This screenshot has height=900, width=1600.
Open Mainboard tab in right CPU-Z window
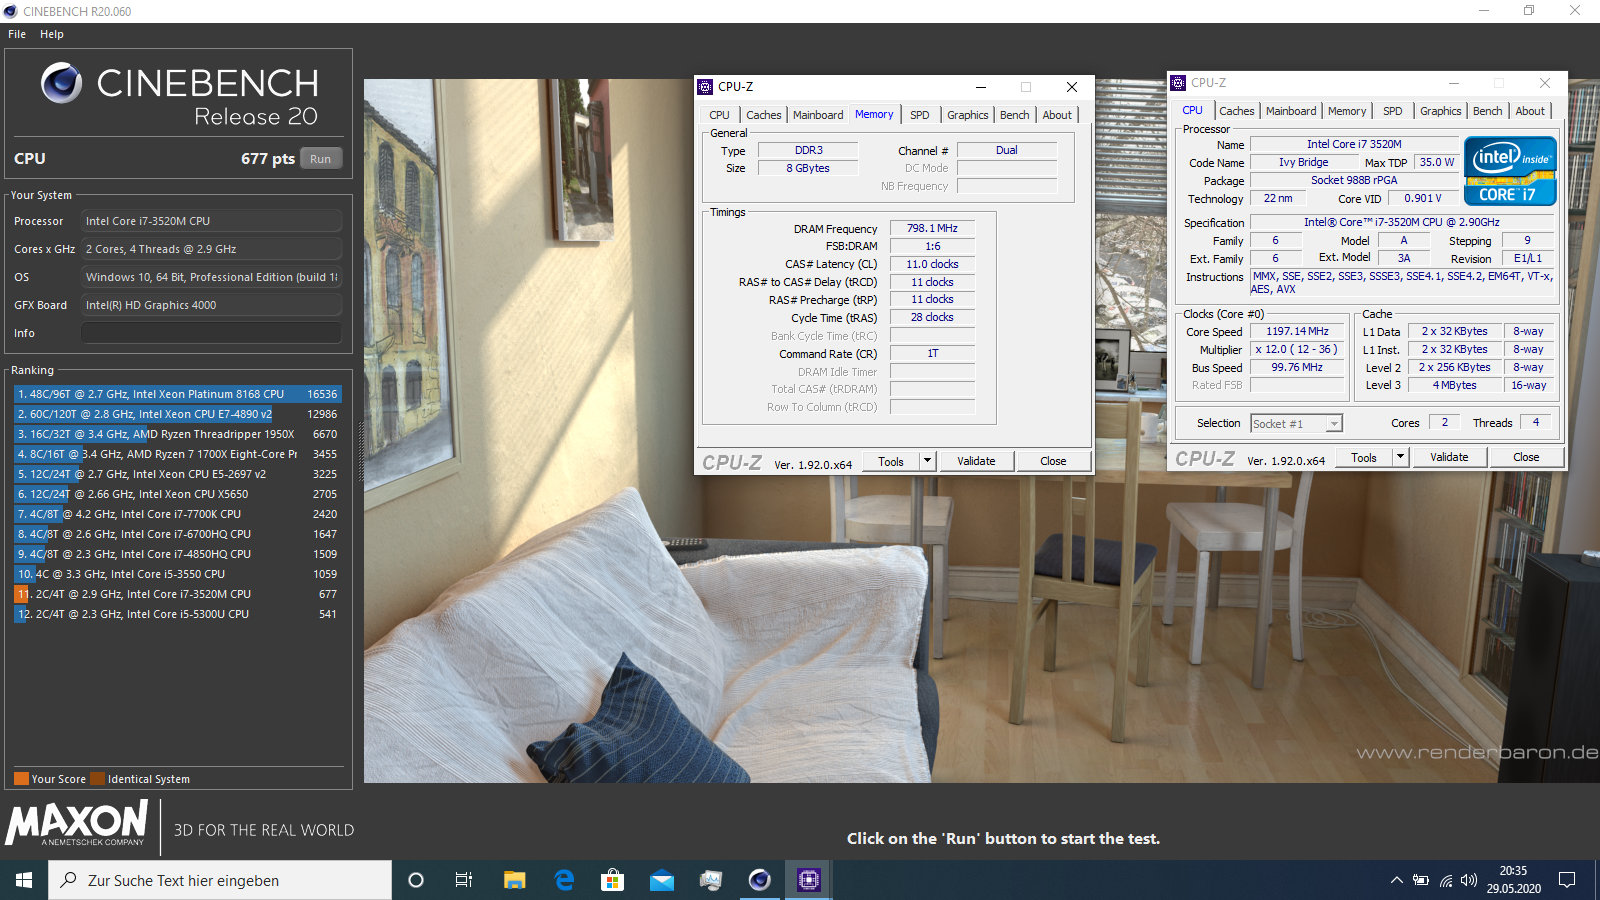click(1291, 111)
